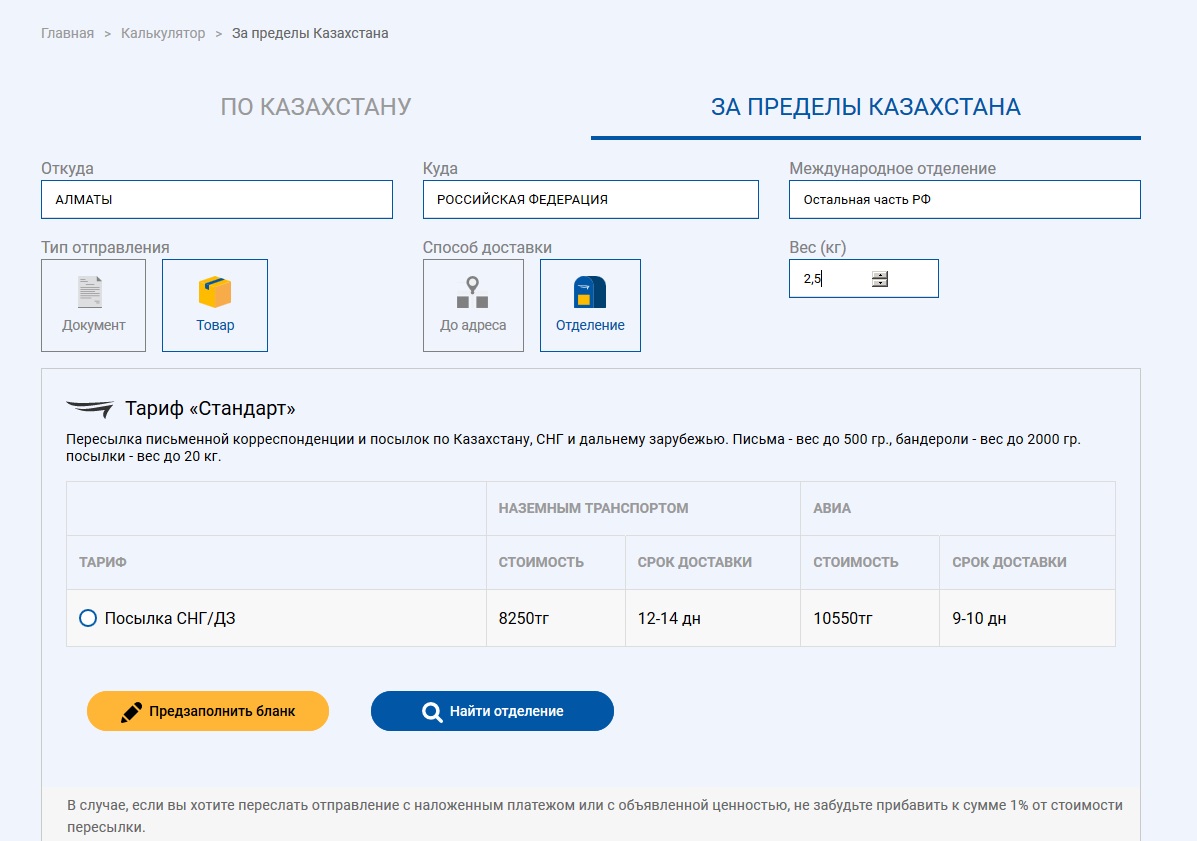This screenshot has width=1197, height=841.
Task: Switch to the По Казахстану tab
Action: point(316,107)
